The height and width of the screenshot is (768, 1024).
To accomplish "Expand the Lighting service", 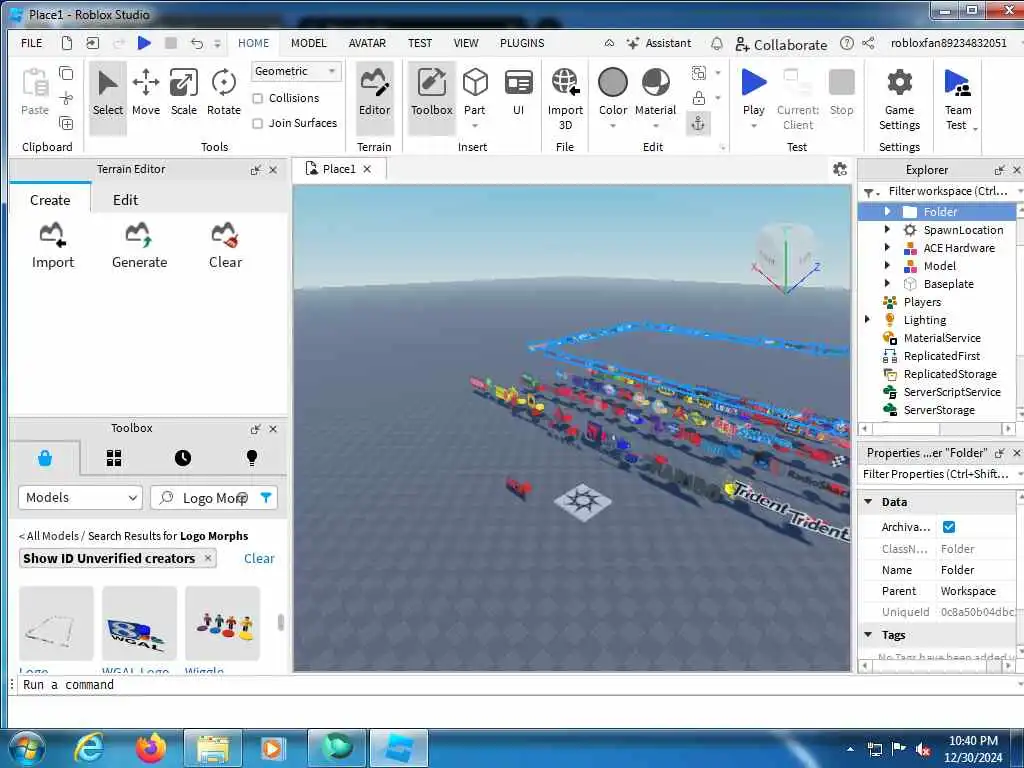I will point(867,319).
